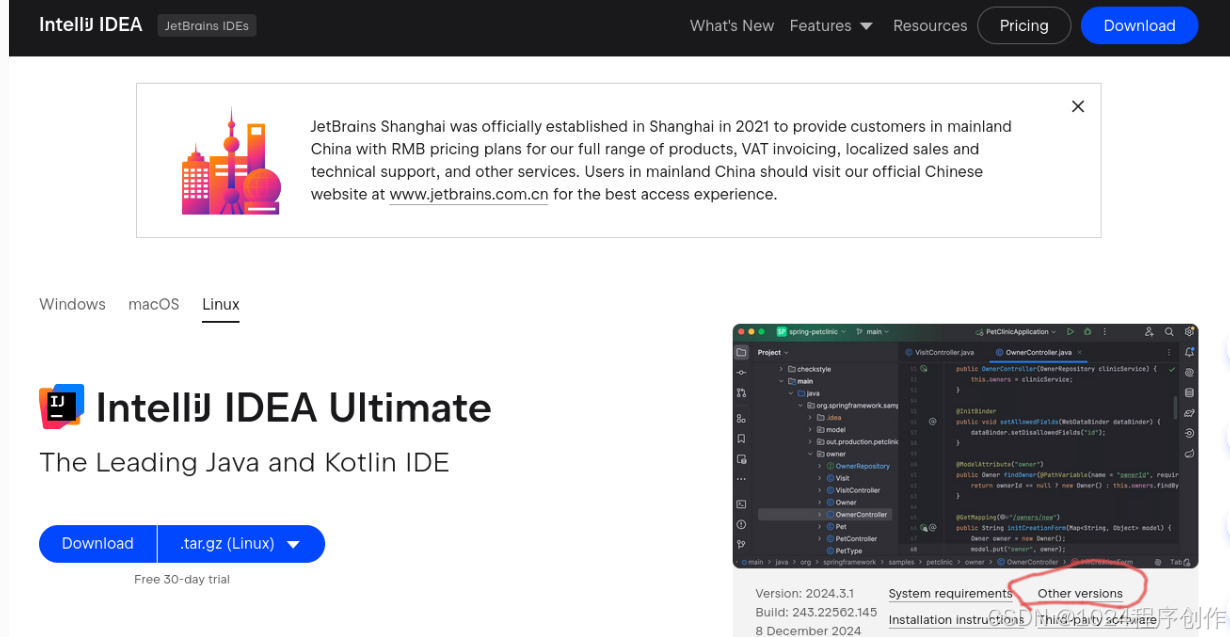This screenshot has height=637, width=1230.
Task: Click the Git branch icon in IDE preview
Action: pos(741,545)
